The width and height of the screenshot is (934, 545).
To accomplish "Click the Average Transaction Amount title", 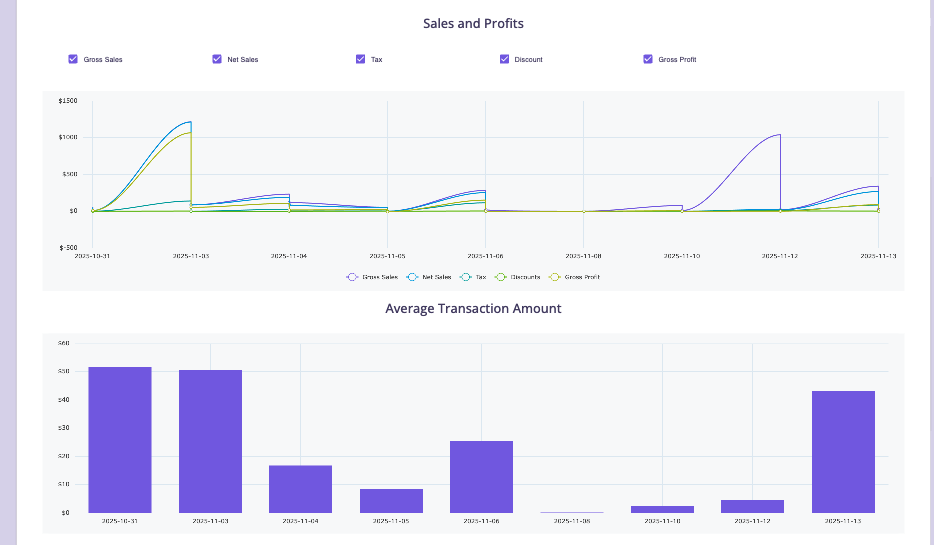I will click(473, 309).
